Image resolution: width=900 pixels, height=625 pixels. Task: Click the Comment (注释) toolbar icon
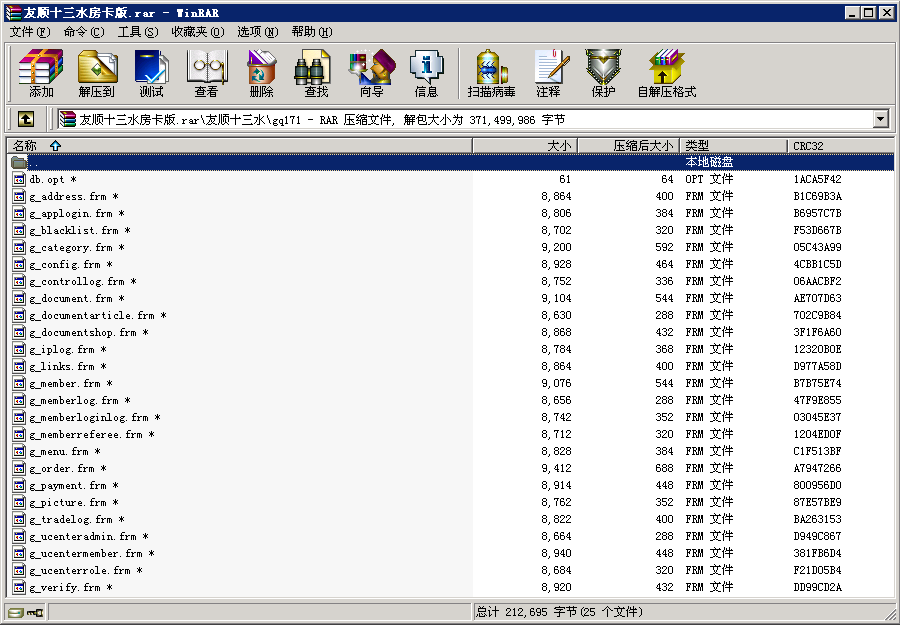coord(548,74)
